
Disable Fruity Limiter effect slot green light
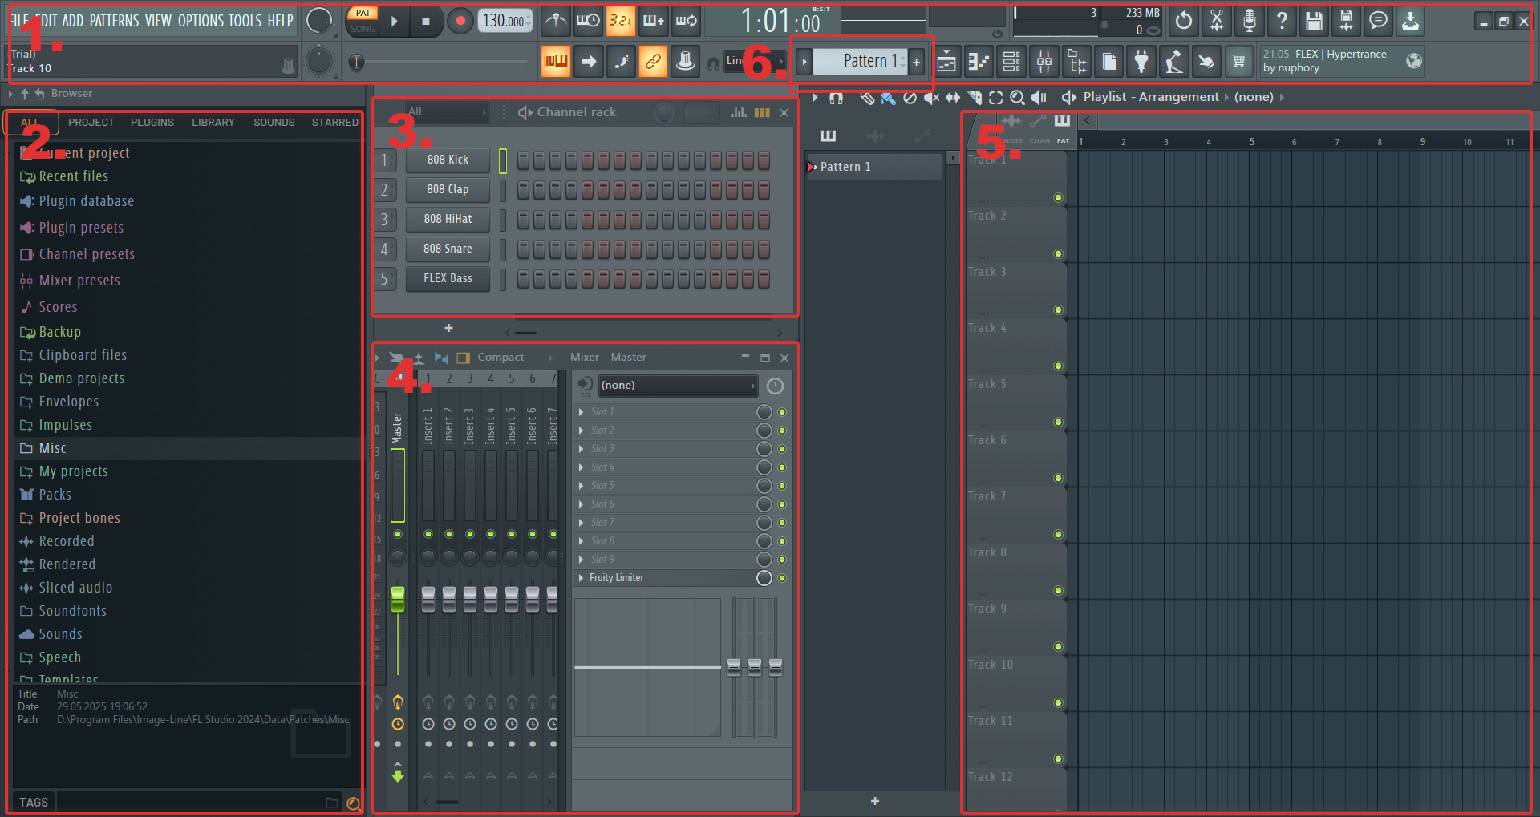click(x=782, y=578)
